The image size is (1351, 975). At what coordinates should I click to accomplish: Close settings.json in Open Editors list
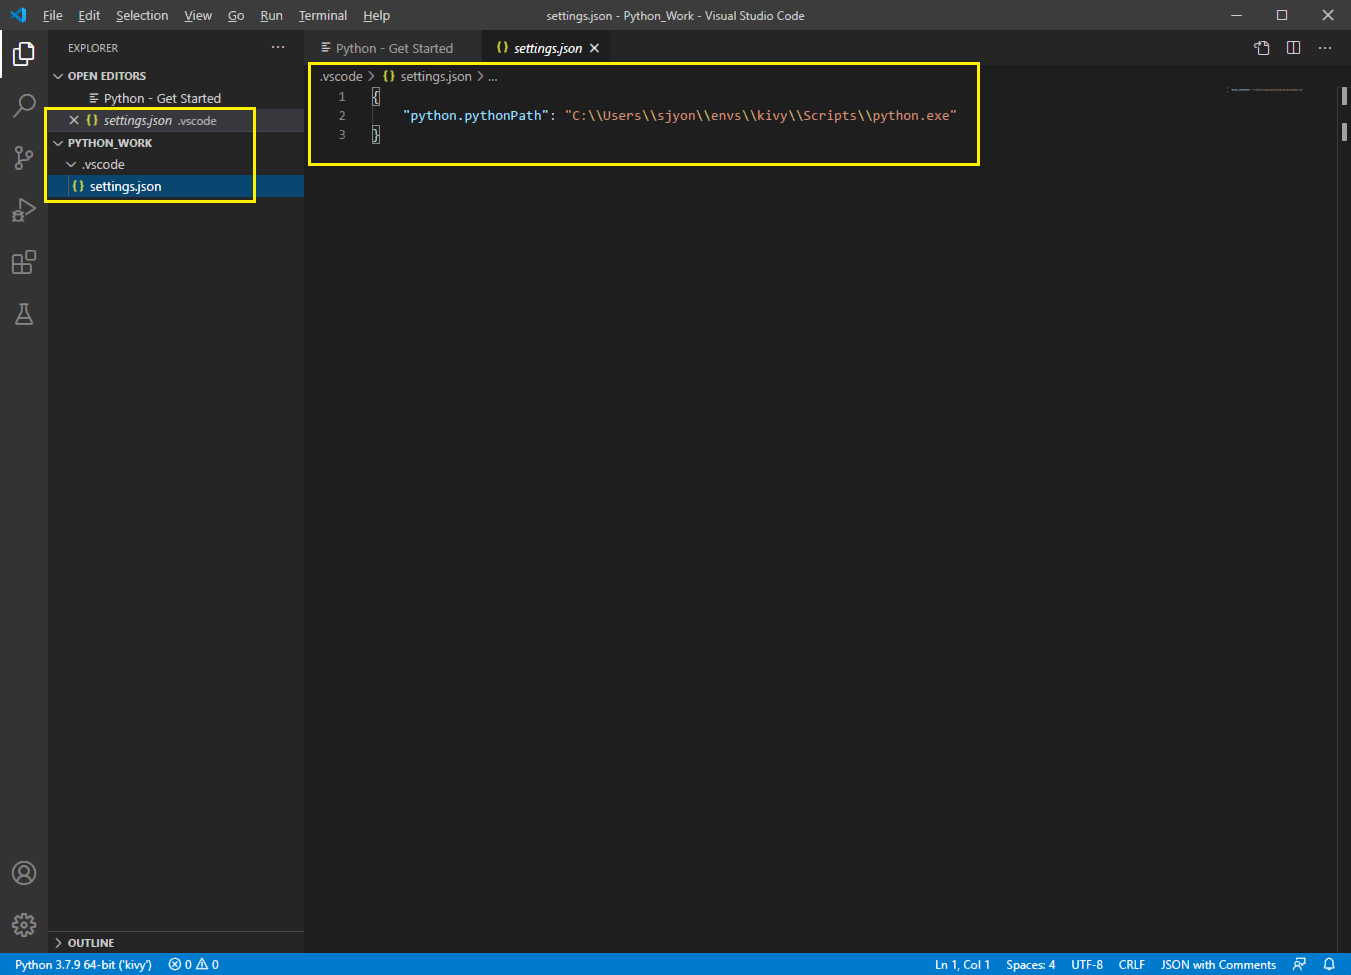pyautogui.click(x=73, y=120)
